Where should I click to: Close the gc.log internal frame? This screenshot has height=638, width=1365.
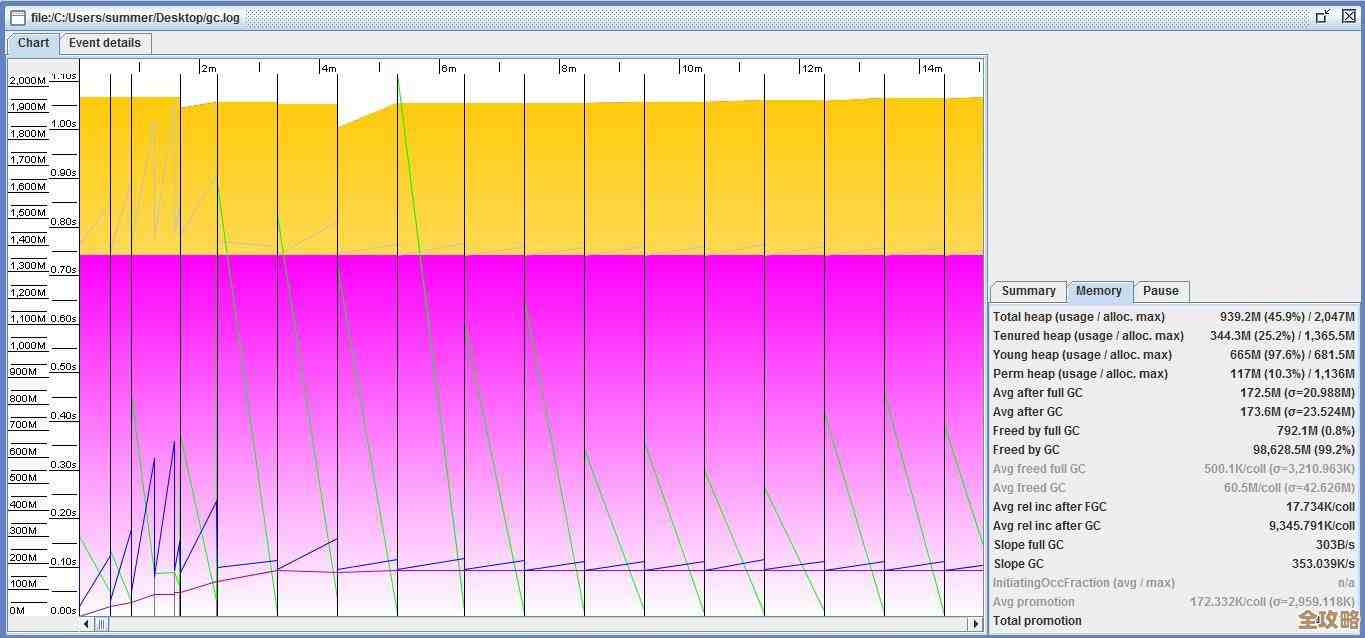[1348, 16]
